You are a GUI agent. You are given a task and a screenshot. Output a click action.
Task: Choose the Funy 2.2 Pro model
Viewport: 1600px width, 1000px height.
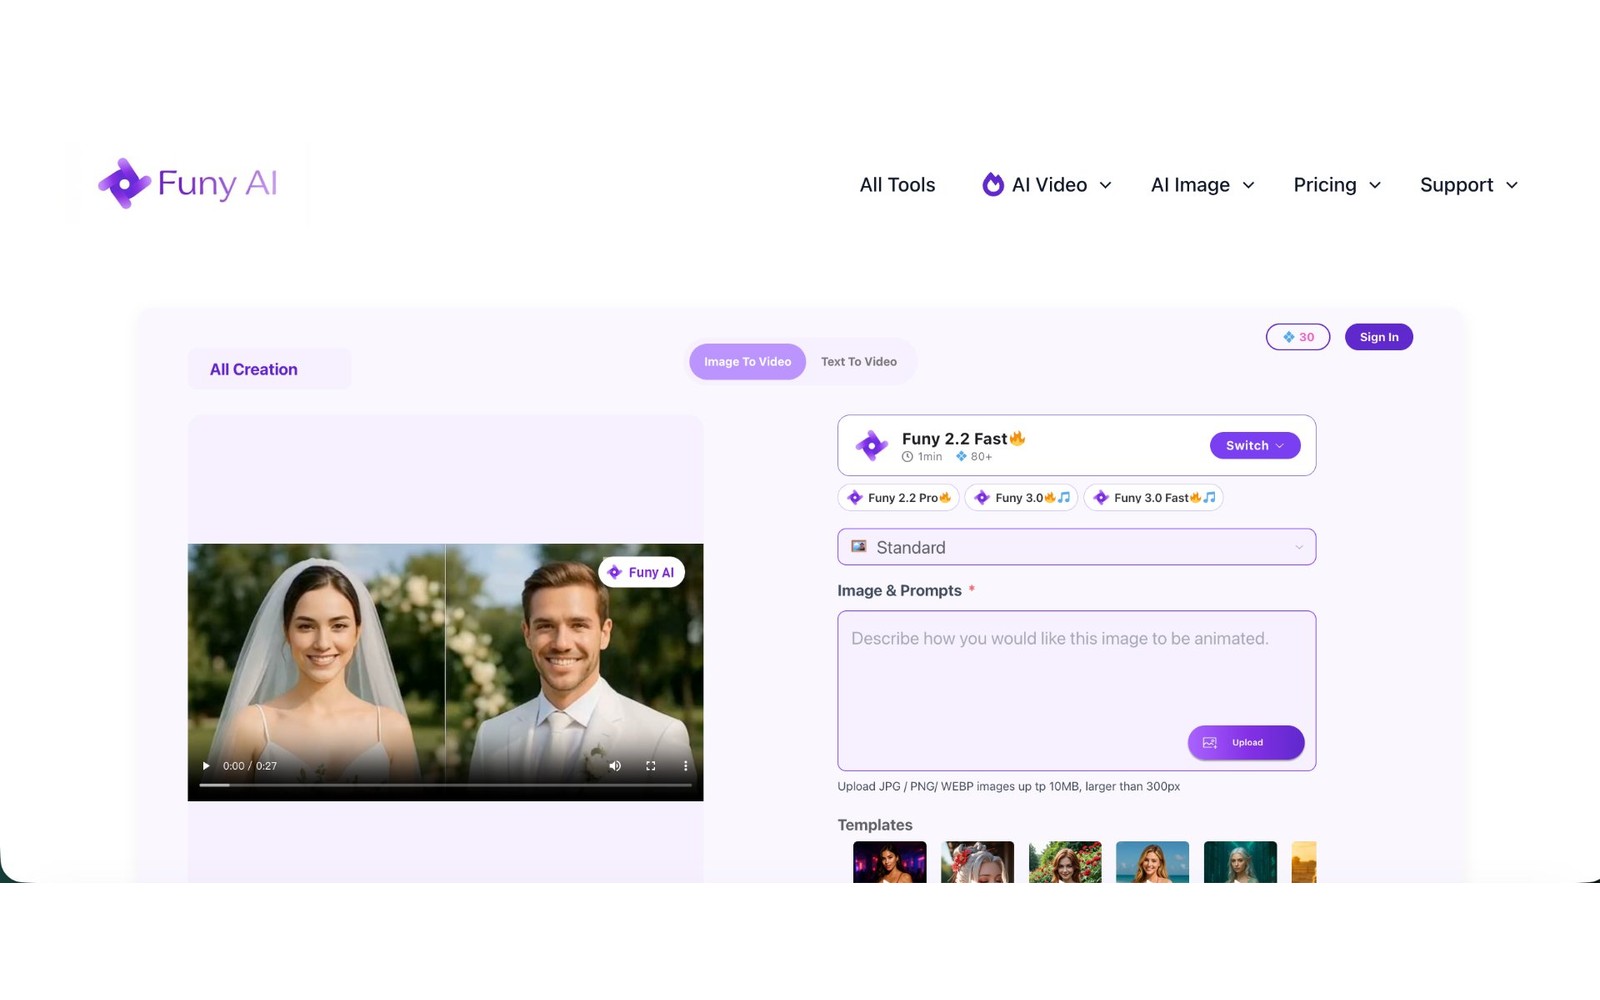point(898,497)
